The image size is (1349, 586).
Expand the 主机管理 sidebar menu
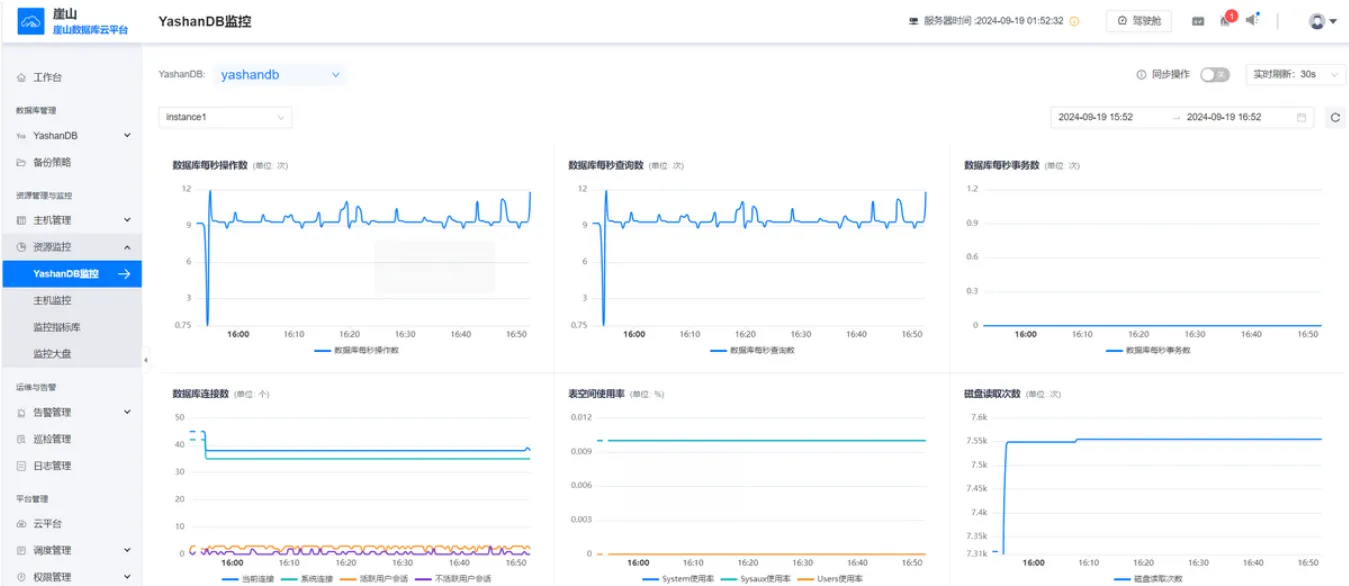71,220
